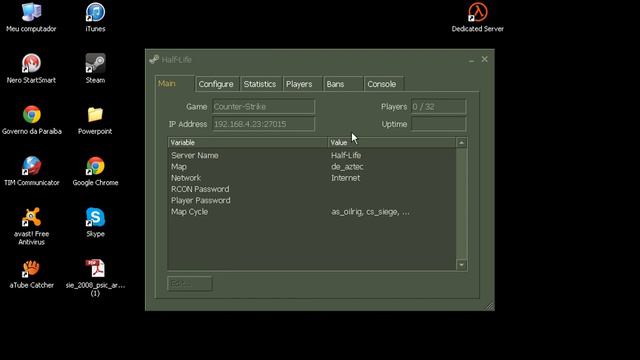
Task: Click the scrollbar up arrow
Action: [x=461, y=143]
